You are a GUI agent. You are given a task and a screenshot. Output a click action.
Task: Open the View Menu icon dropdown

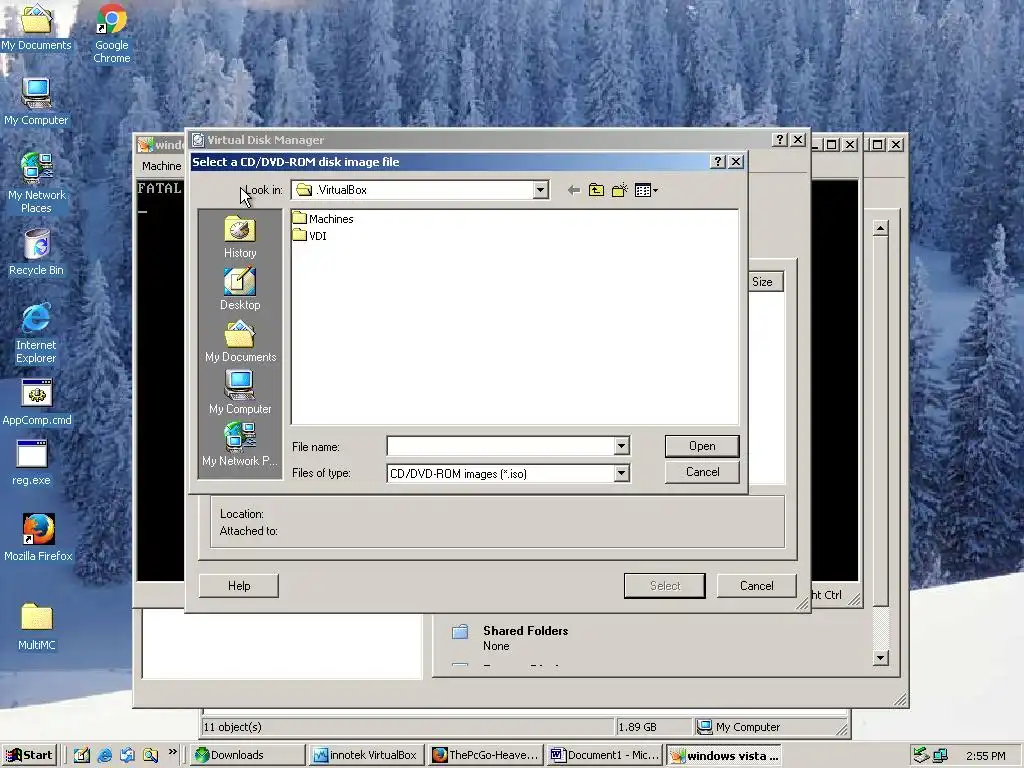646,190
